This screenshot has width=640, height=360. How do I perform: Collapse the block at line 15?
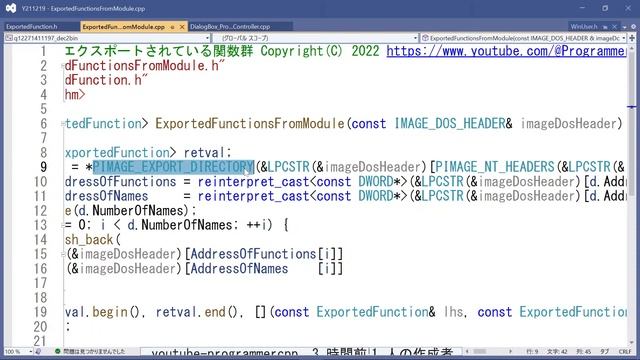(x=63, y=254)
